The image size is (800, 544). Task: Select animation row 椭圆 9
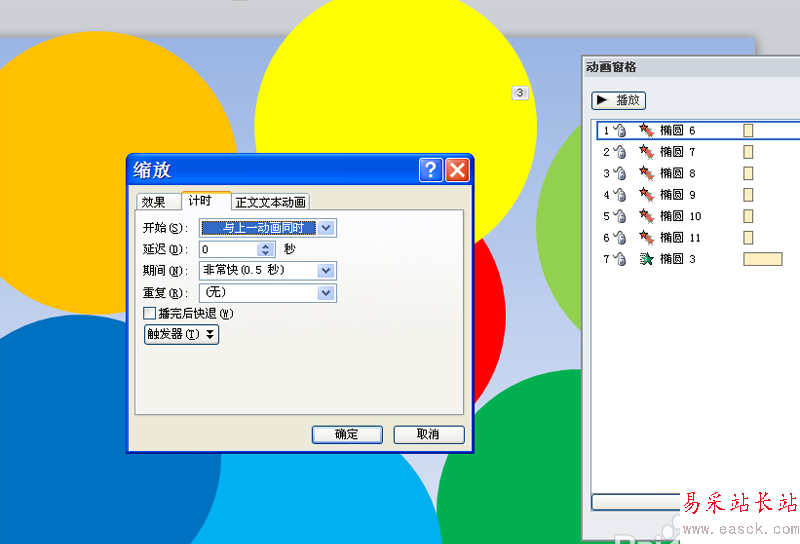coord(698,195)
